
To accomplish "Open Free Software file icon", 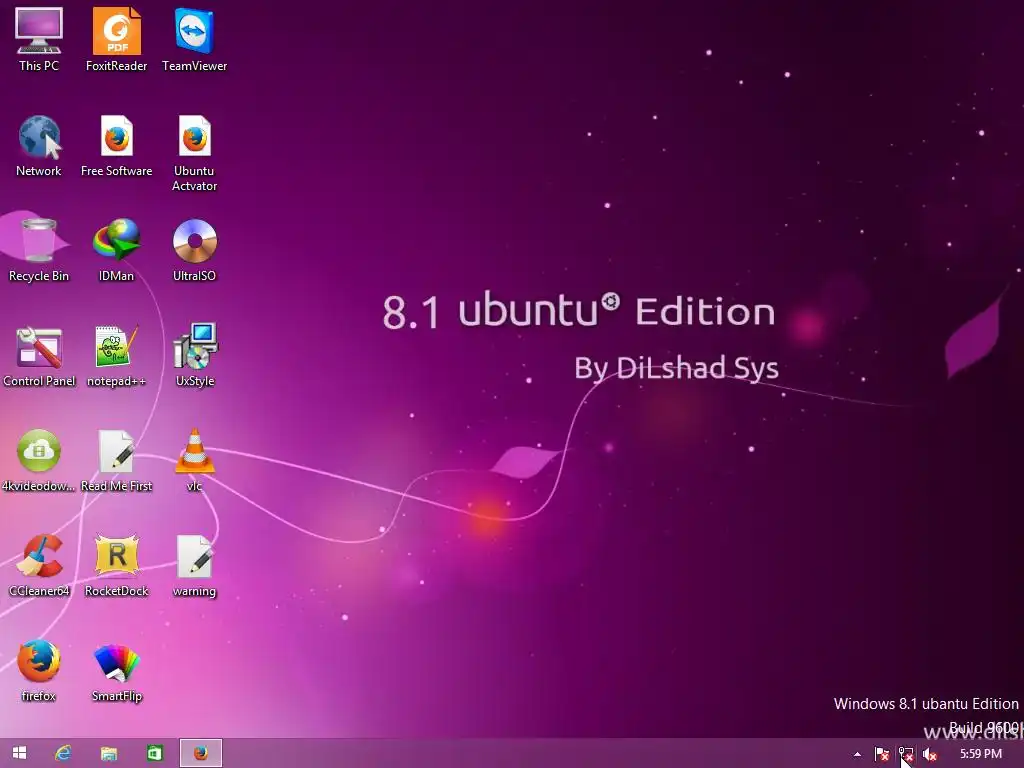I will (x=116, y=145).
